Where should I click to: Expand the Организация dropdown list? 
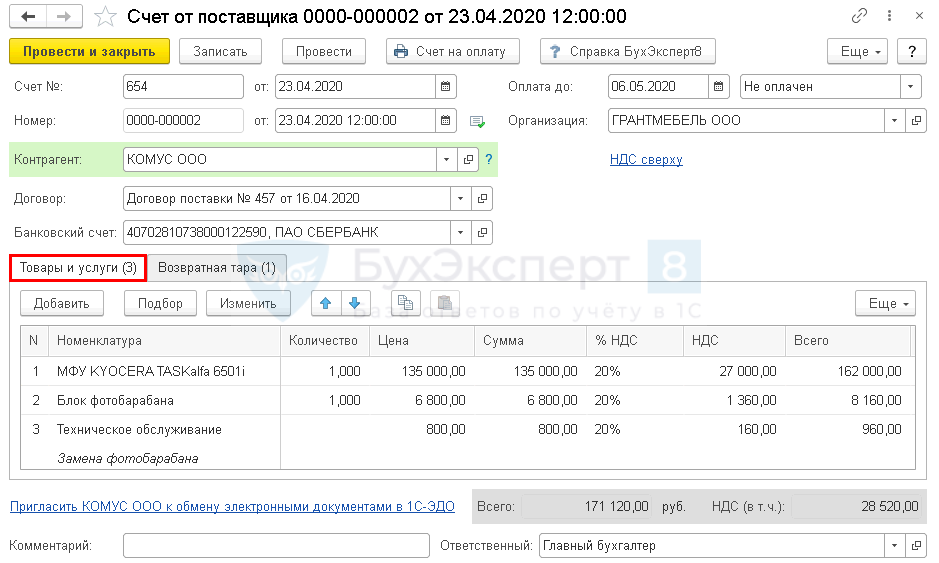point(894,121)
